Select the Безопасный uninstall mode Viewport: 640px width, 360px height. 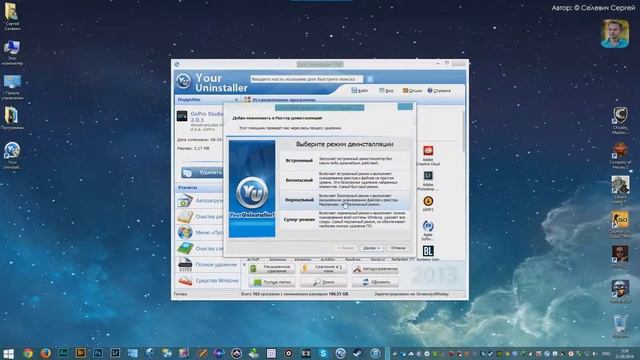click(x=344, y=180)
